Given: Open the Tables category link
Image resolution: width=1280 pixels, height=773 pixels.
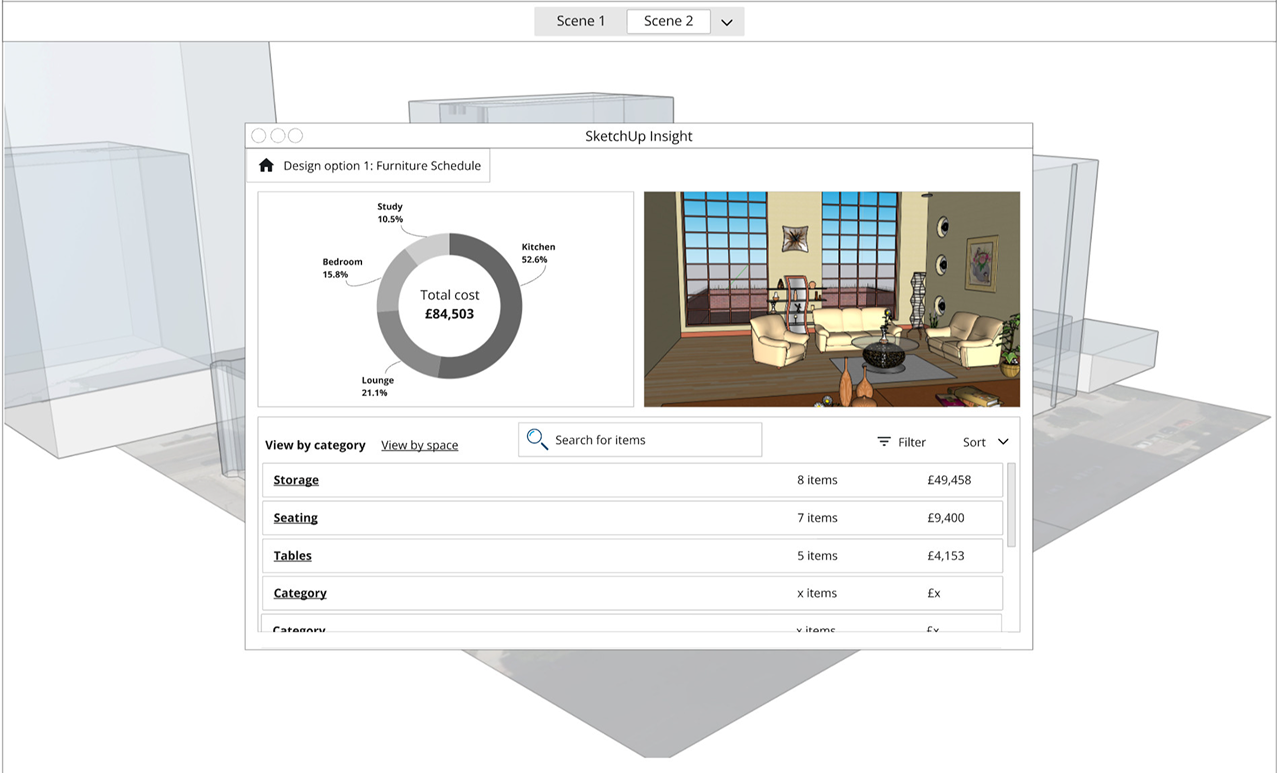Looking at the screenshot, I should pos(293,556).
